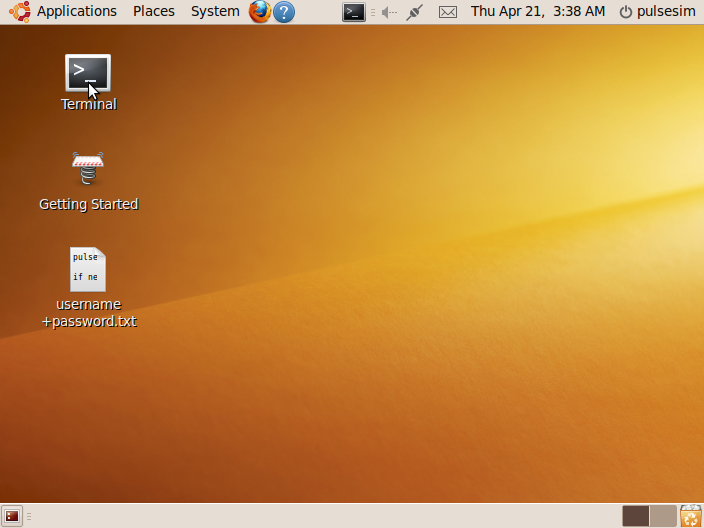Open the Applications menu
Viewport: 704px width, 528px height.
(76, 12)
